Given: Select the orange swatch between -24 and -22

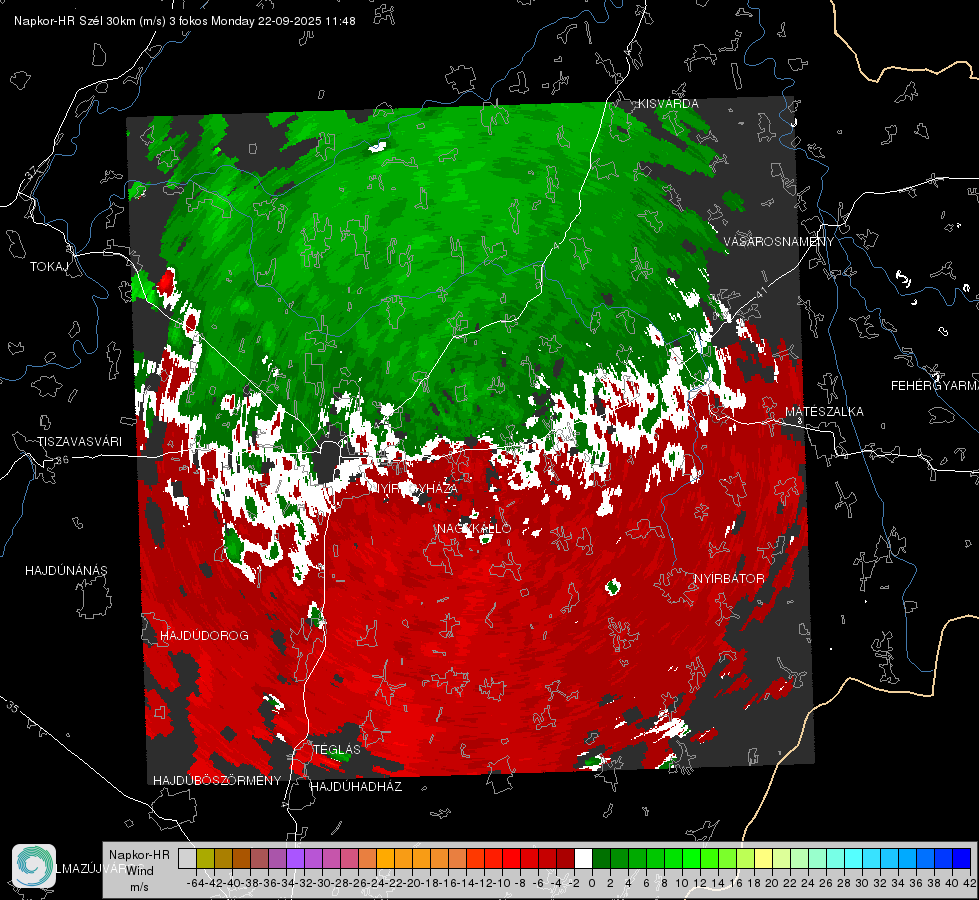Looking at the screenshot, I should (x=385, y=858).
